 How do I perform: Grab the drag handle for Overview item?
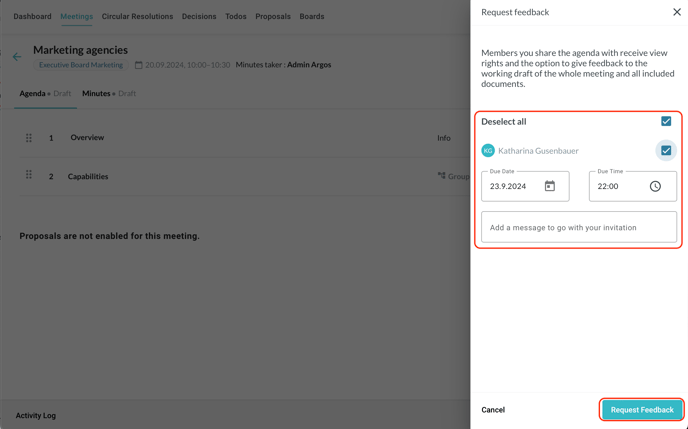click(29, 138)
